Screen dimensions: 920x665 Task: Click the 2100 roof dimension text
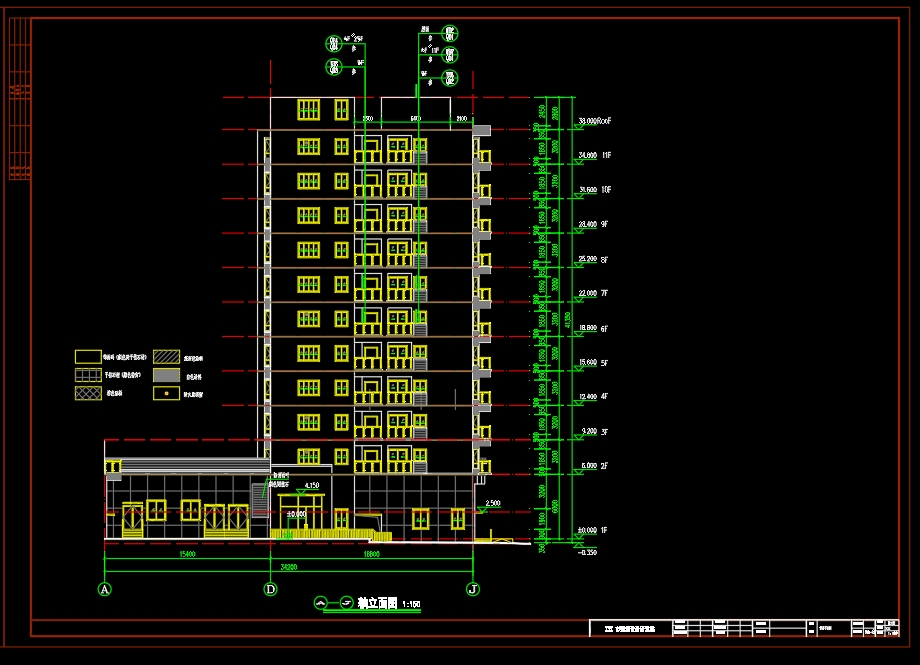pos(462,119)
